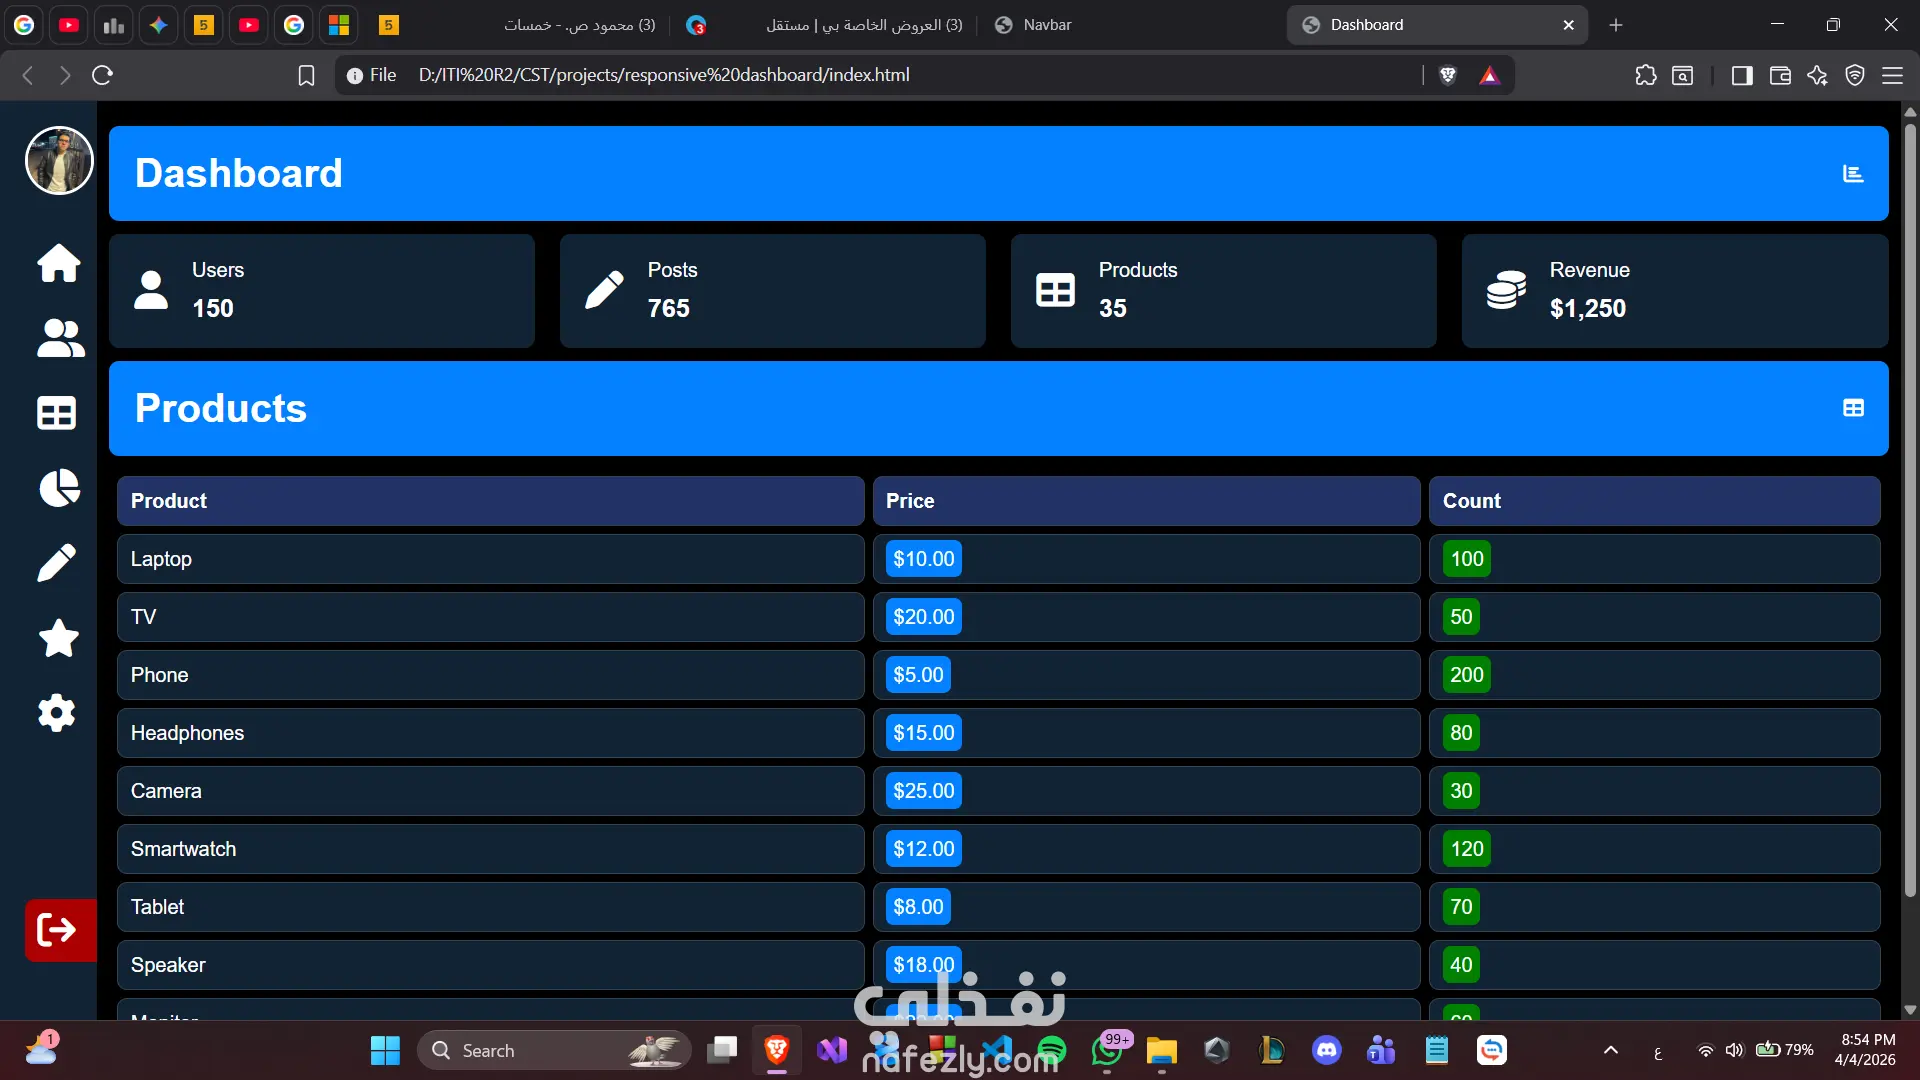Switch to the Navbar browser tab

(x=1046, y=25)
